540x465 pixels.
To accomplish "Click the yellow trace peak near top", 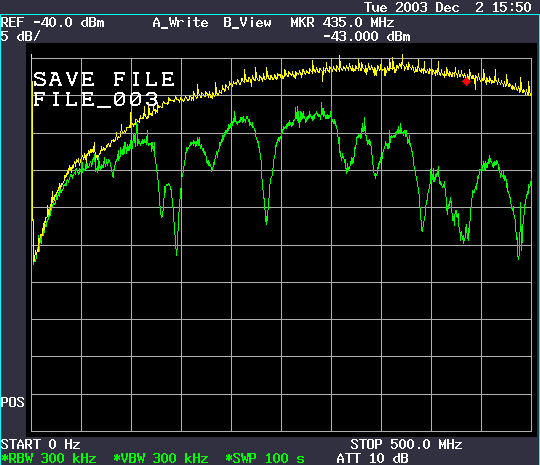I will tap(402, 59).
